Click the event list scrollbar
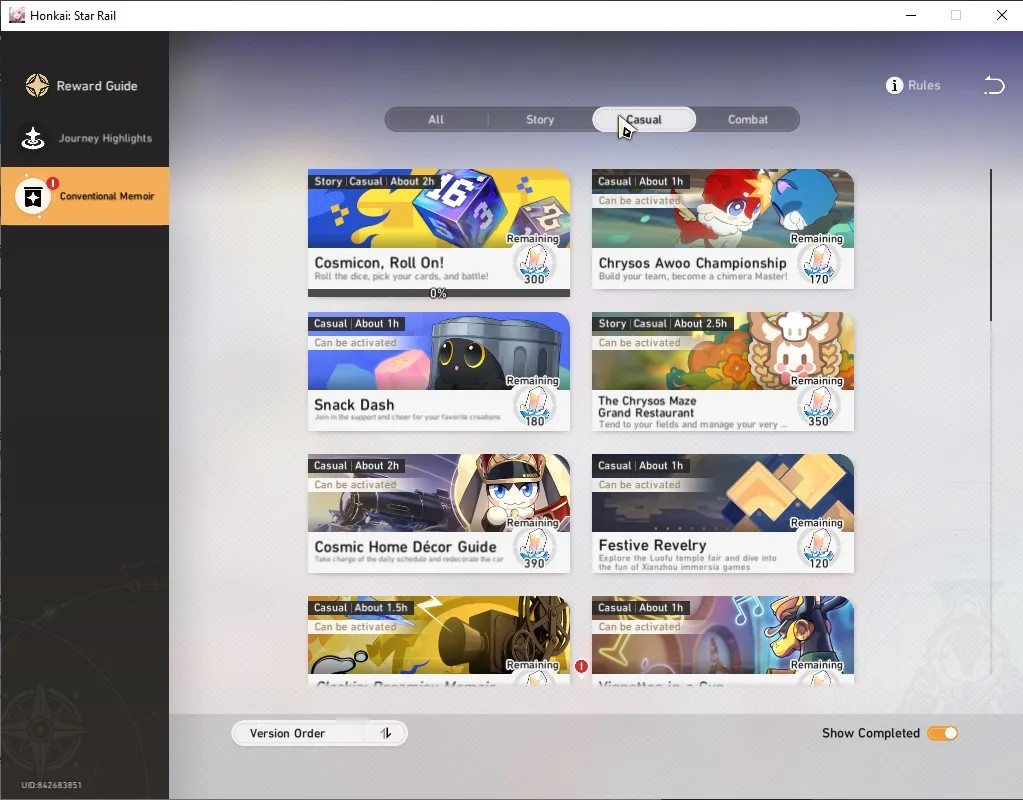This screenshot has width=1023, height=800. point(990,245)
